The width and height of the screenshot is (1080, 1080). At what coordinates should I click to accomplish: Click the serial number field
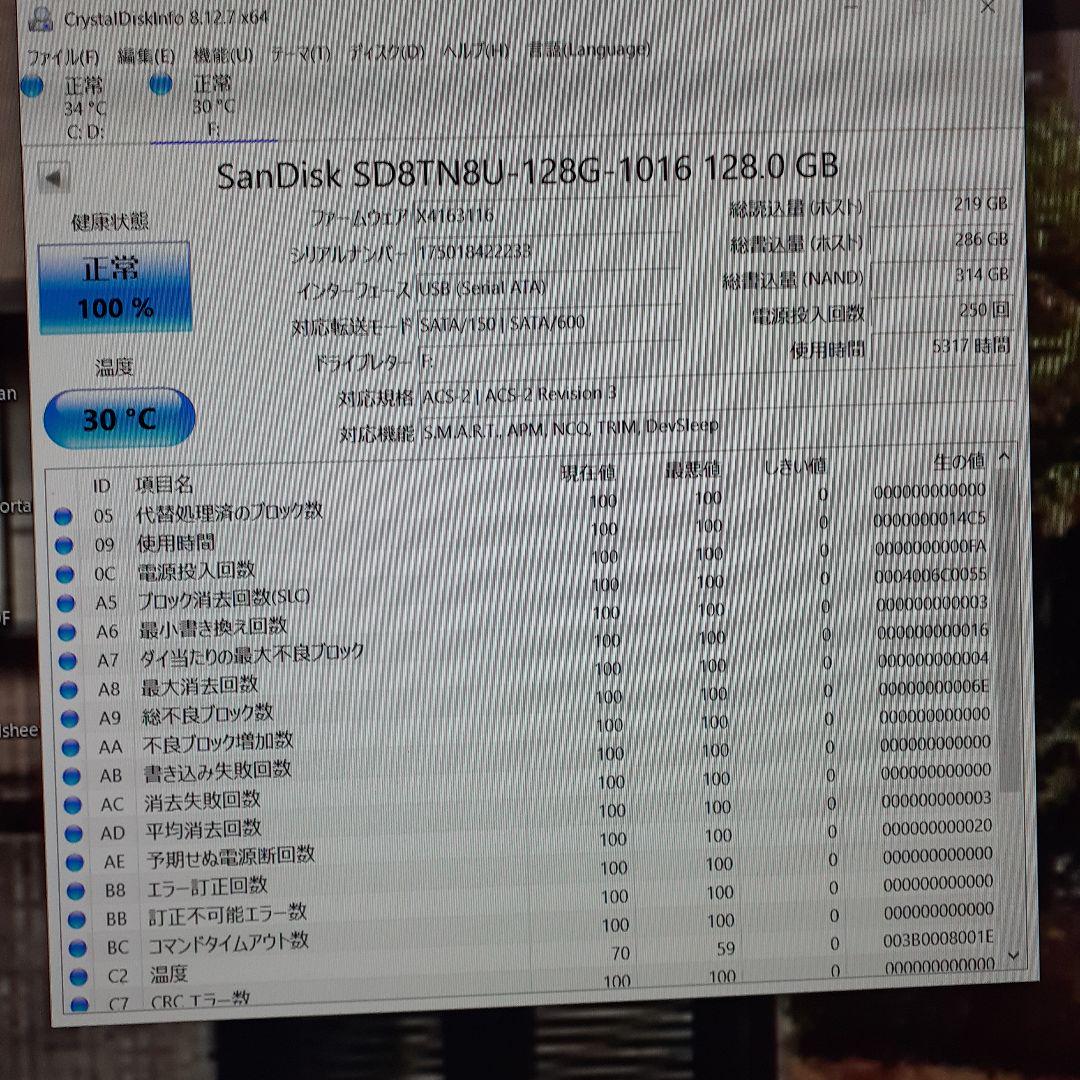(x=547, y=251)
